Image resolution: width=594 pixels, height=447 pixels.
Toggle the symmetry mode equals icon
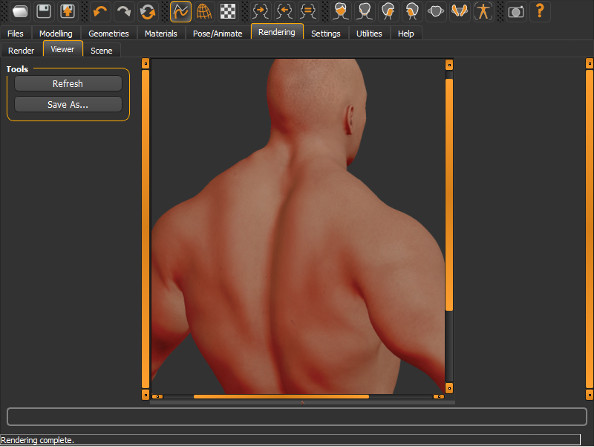(x=308, y=11)
